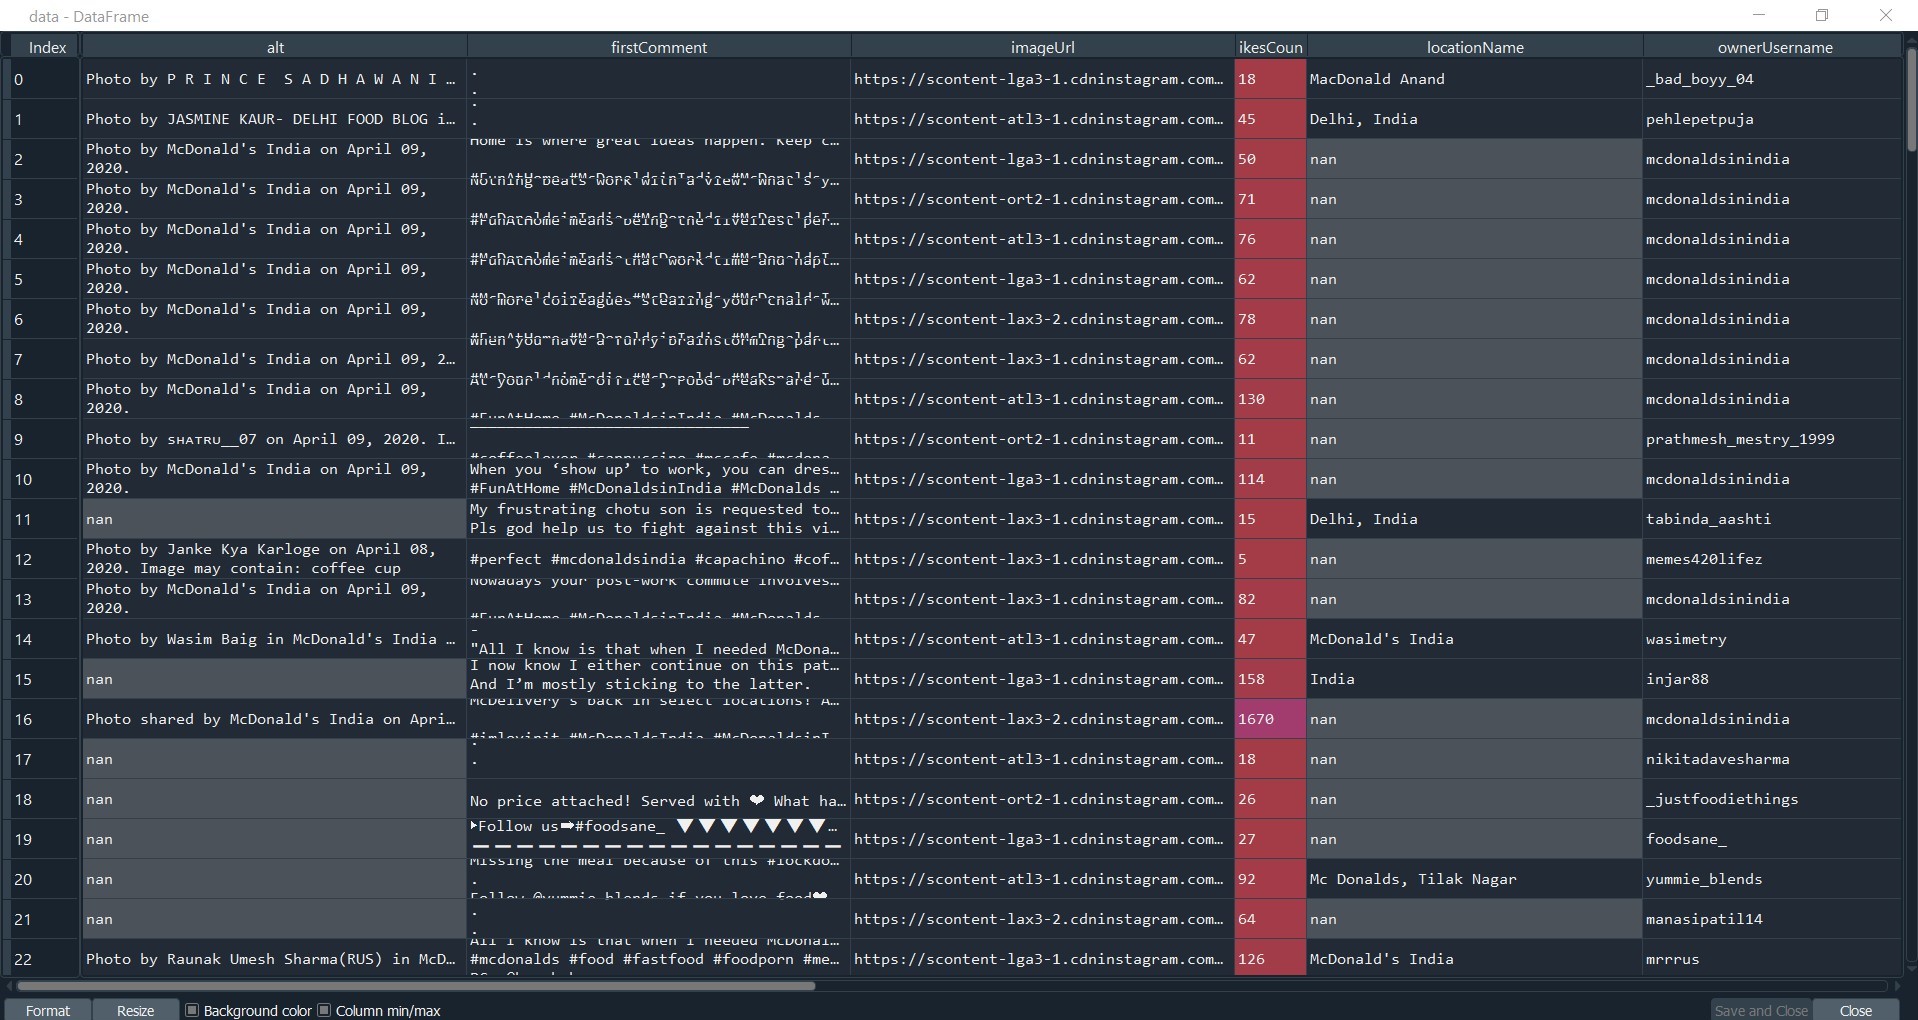The height and width of the screenshot is (1020, 1918).
Task: Select the likesCount column header
Action: coord(1270,47)
